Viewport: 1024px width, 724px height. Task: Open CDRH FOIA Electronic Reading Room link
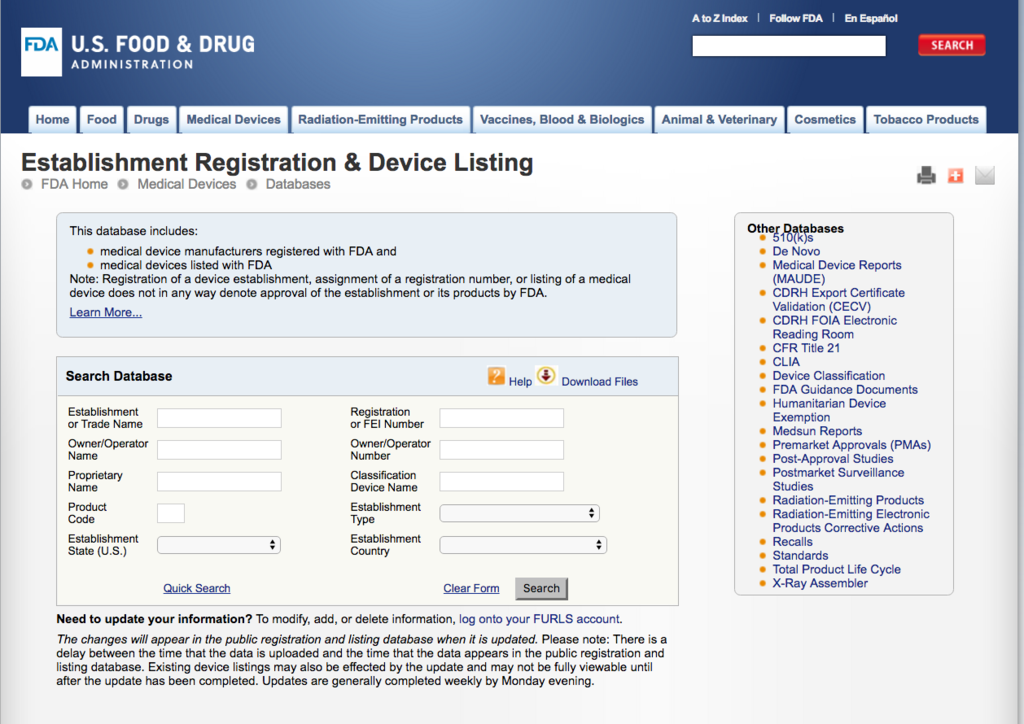coord(835,327)
